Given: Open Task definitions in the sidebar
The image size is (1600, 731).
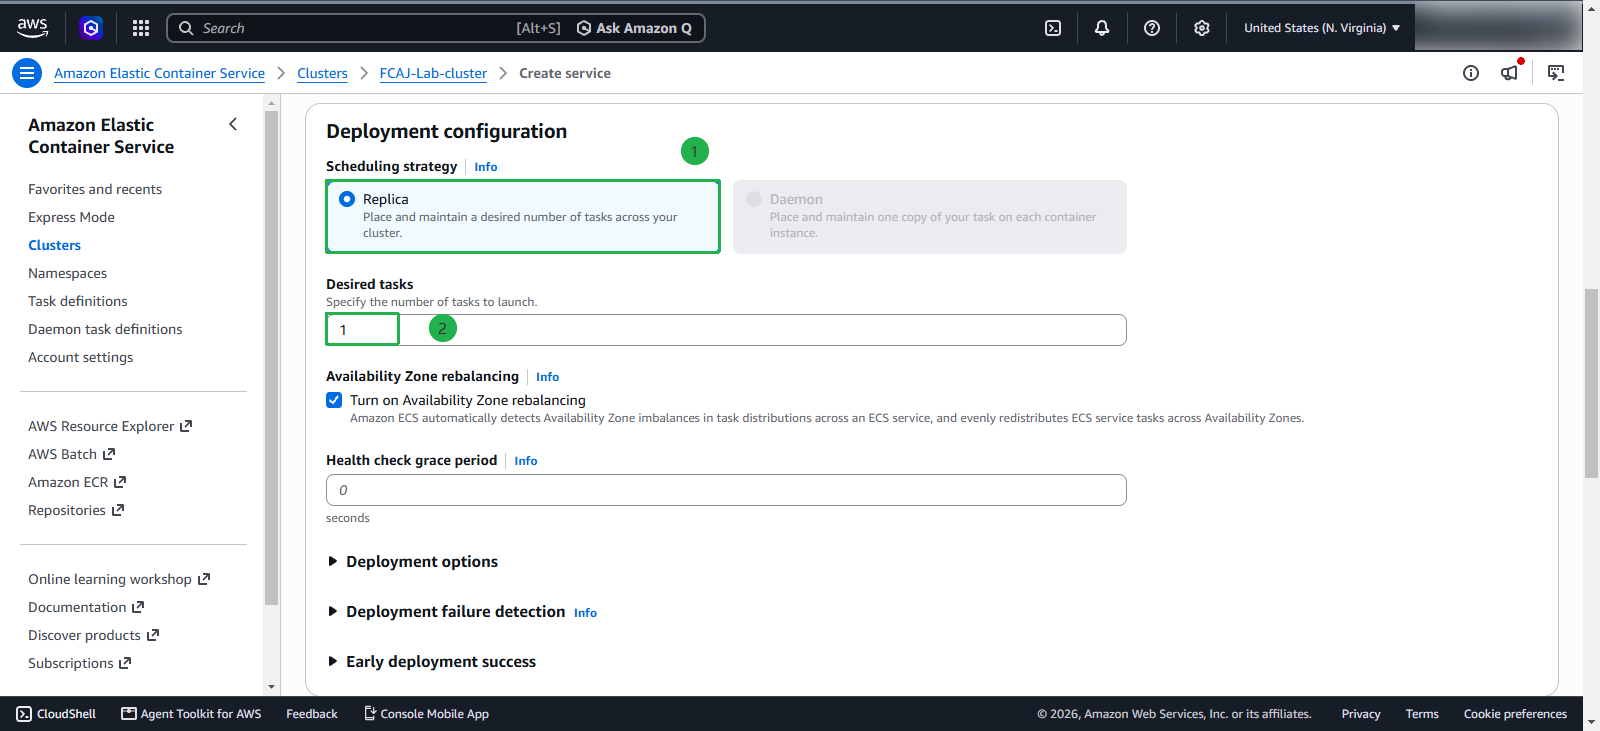Looking at the screenshot, I should (x=78, y=301).
